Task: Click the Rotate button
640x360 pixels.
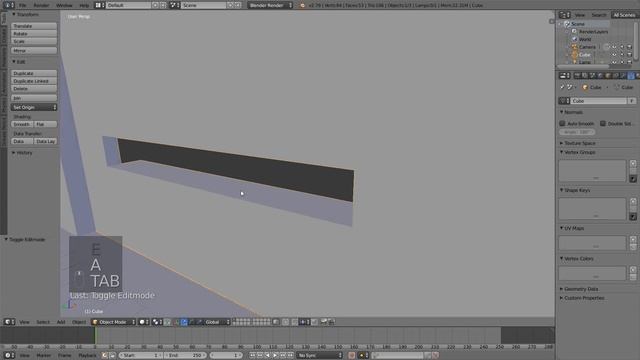Action: [x=34, y=33]
